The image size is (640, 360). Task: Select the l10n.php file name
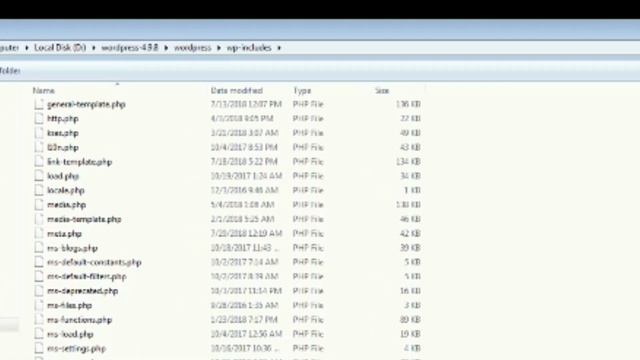click(63, 147)
